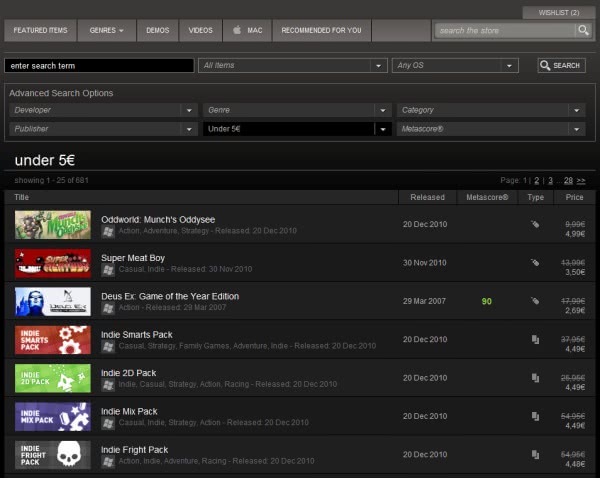The width and height of the screenshot is (600, 478).
Task: Click package type icon for Indie Mix Pack
Action: pyautogui.click(x=535, y=416)
